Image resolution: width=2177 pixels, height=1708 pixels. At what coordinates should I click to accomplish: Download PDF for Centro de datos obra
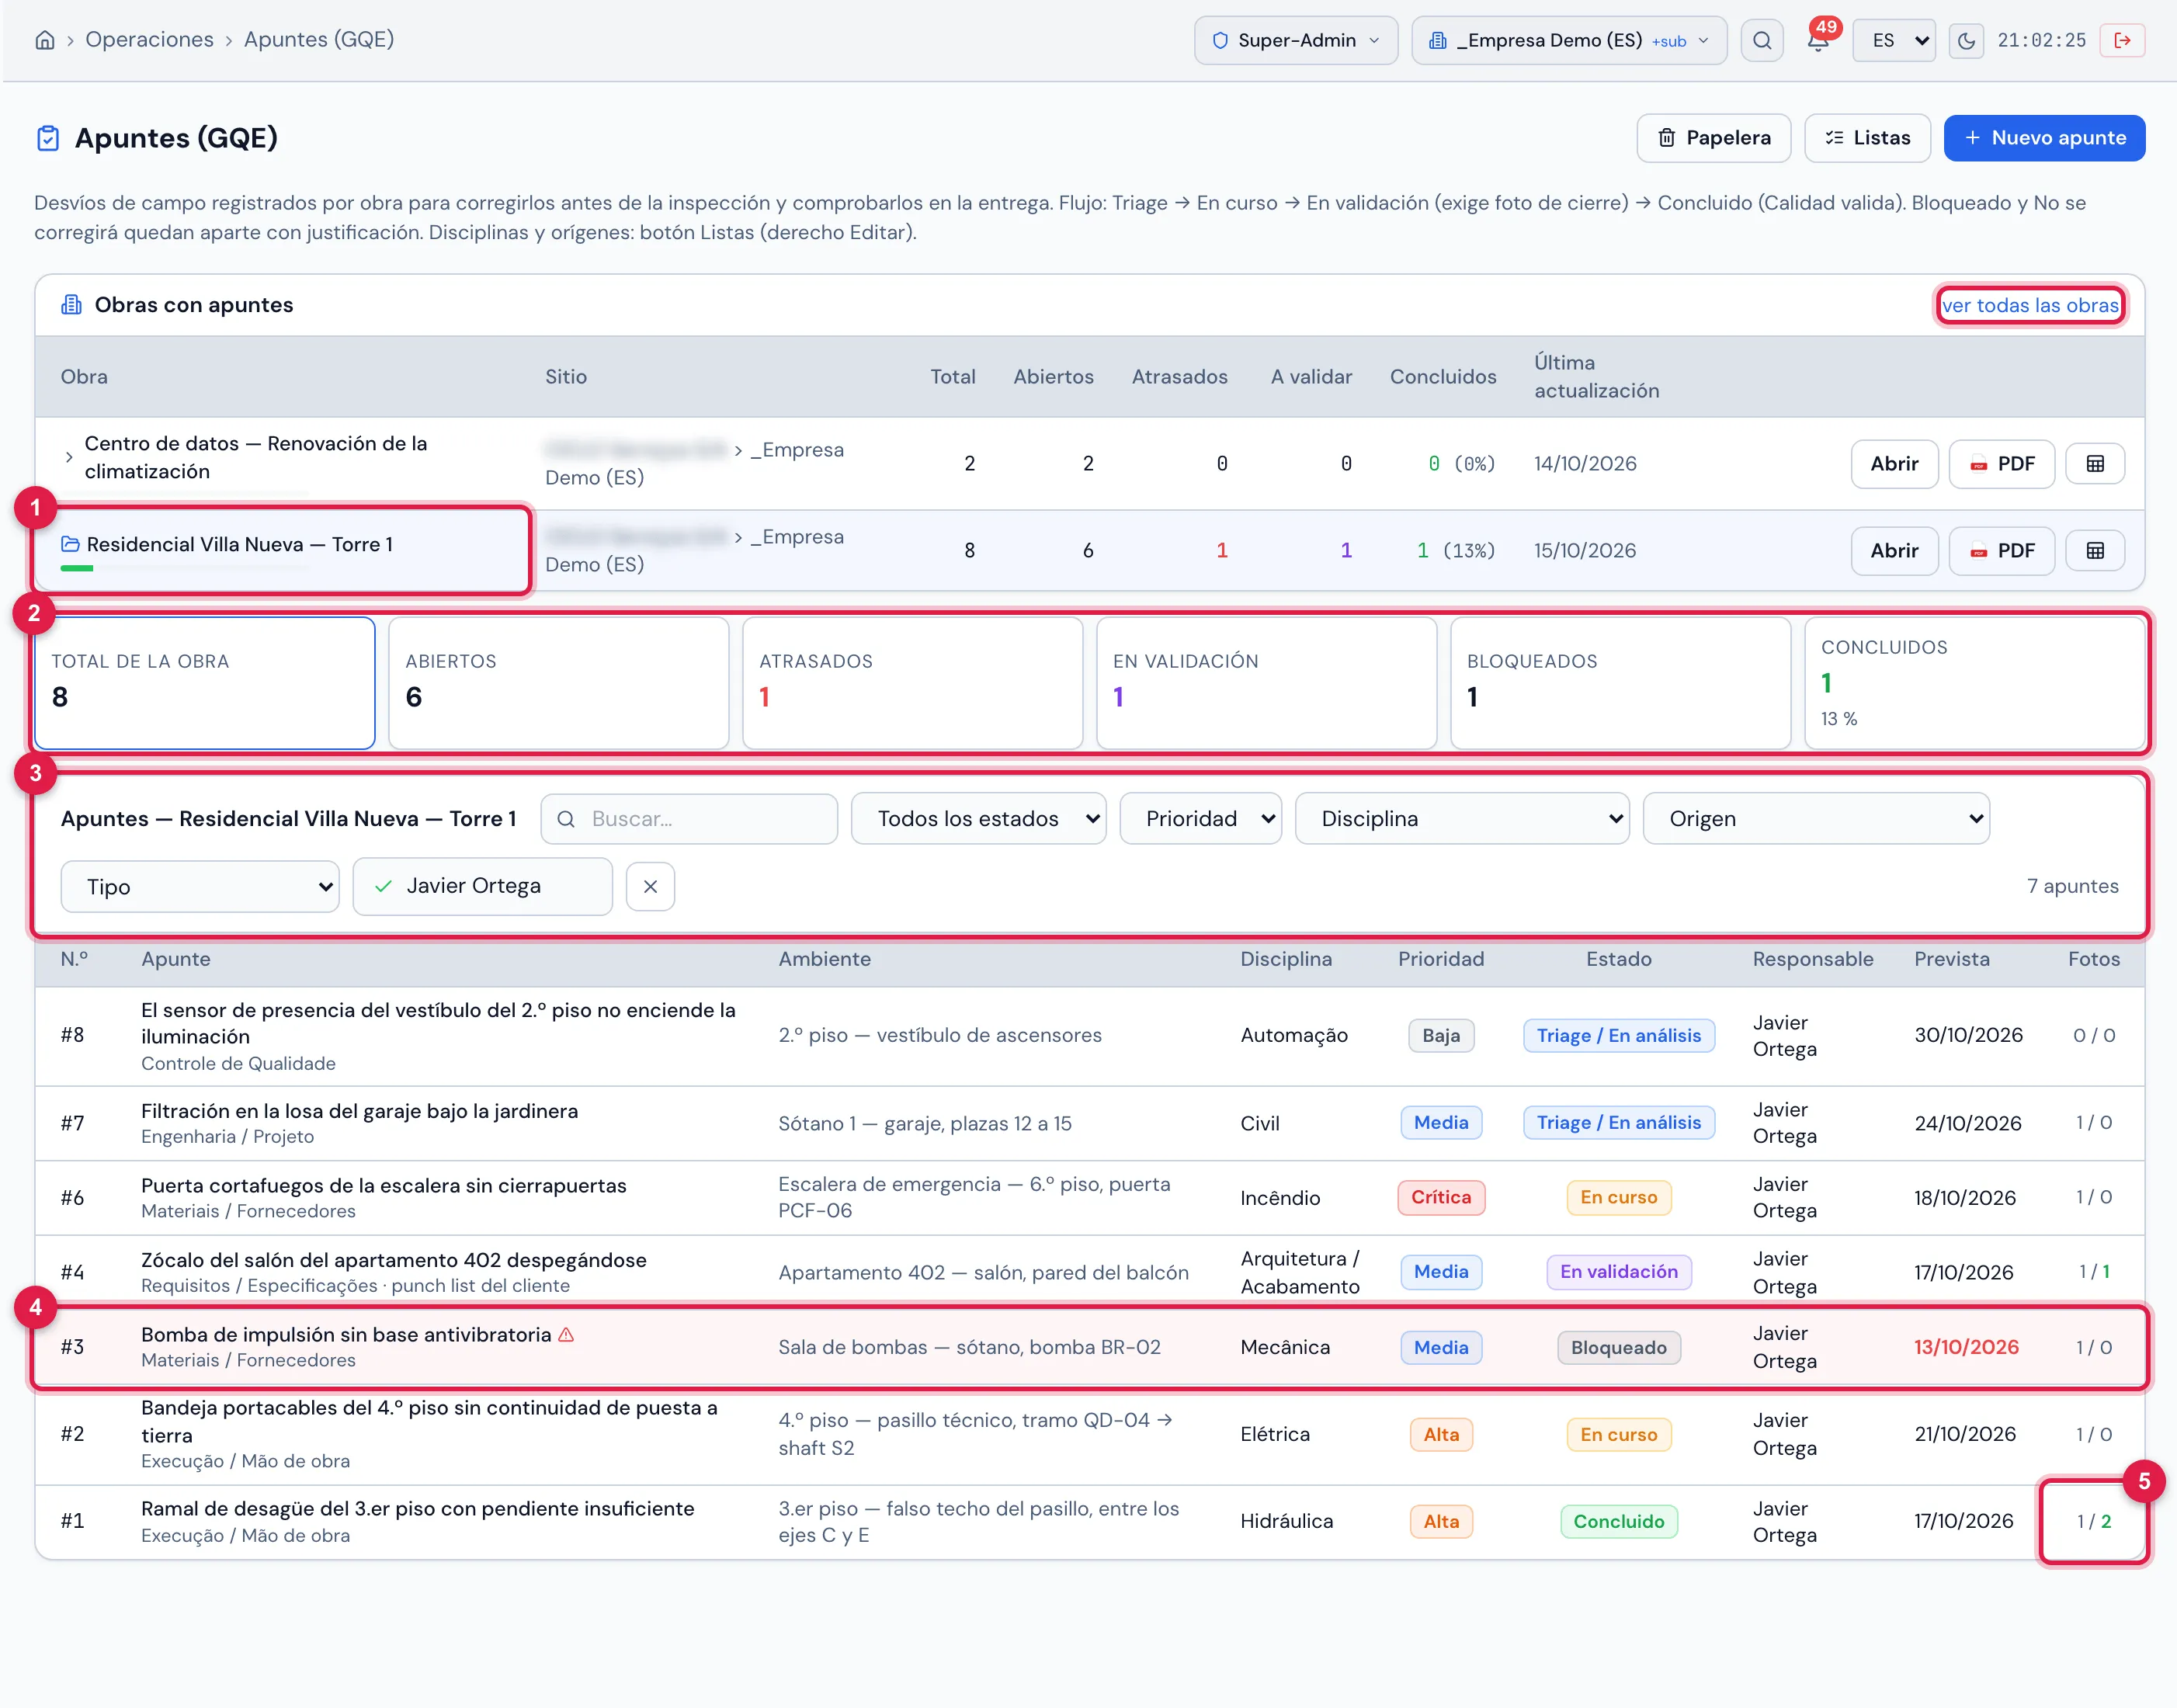[x=2001, y=464]
